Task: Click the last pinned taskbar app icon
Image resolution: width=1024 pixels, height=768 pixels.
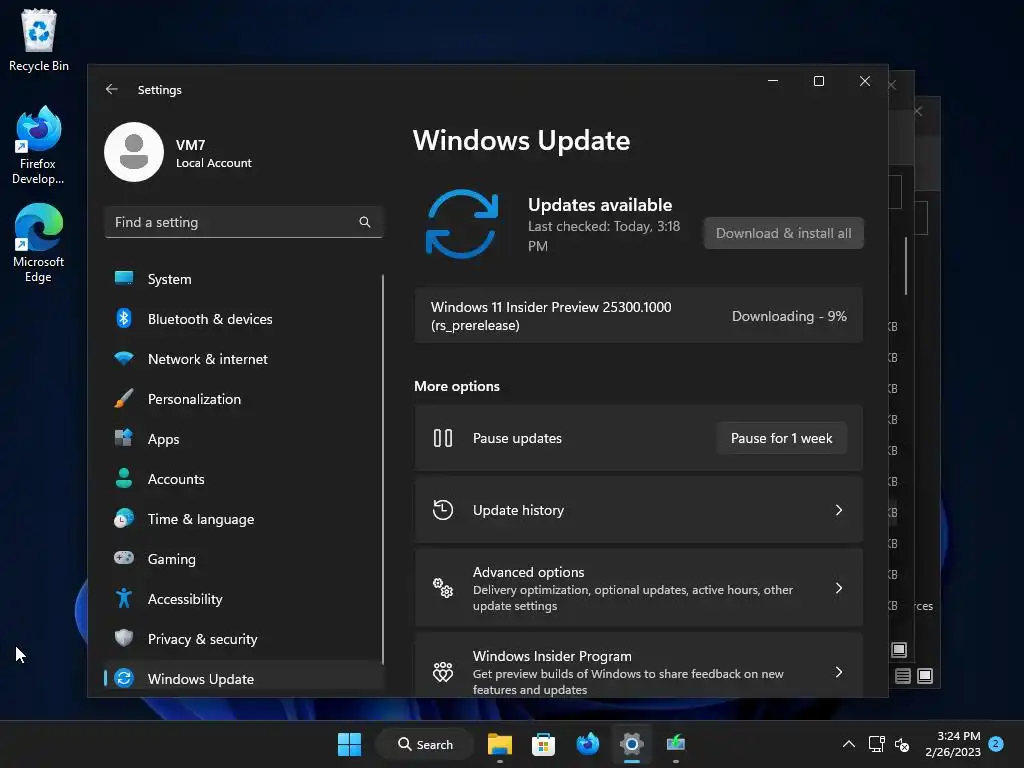Action: point(675,744)
